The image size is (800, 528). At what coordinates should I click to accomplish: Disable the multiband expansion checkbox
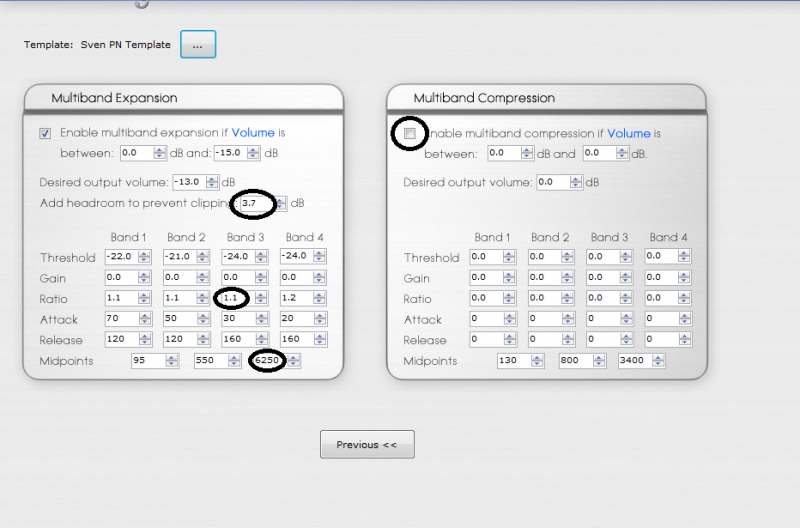pos(45,133)
